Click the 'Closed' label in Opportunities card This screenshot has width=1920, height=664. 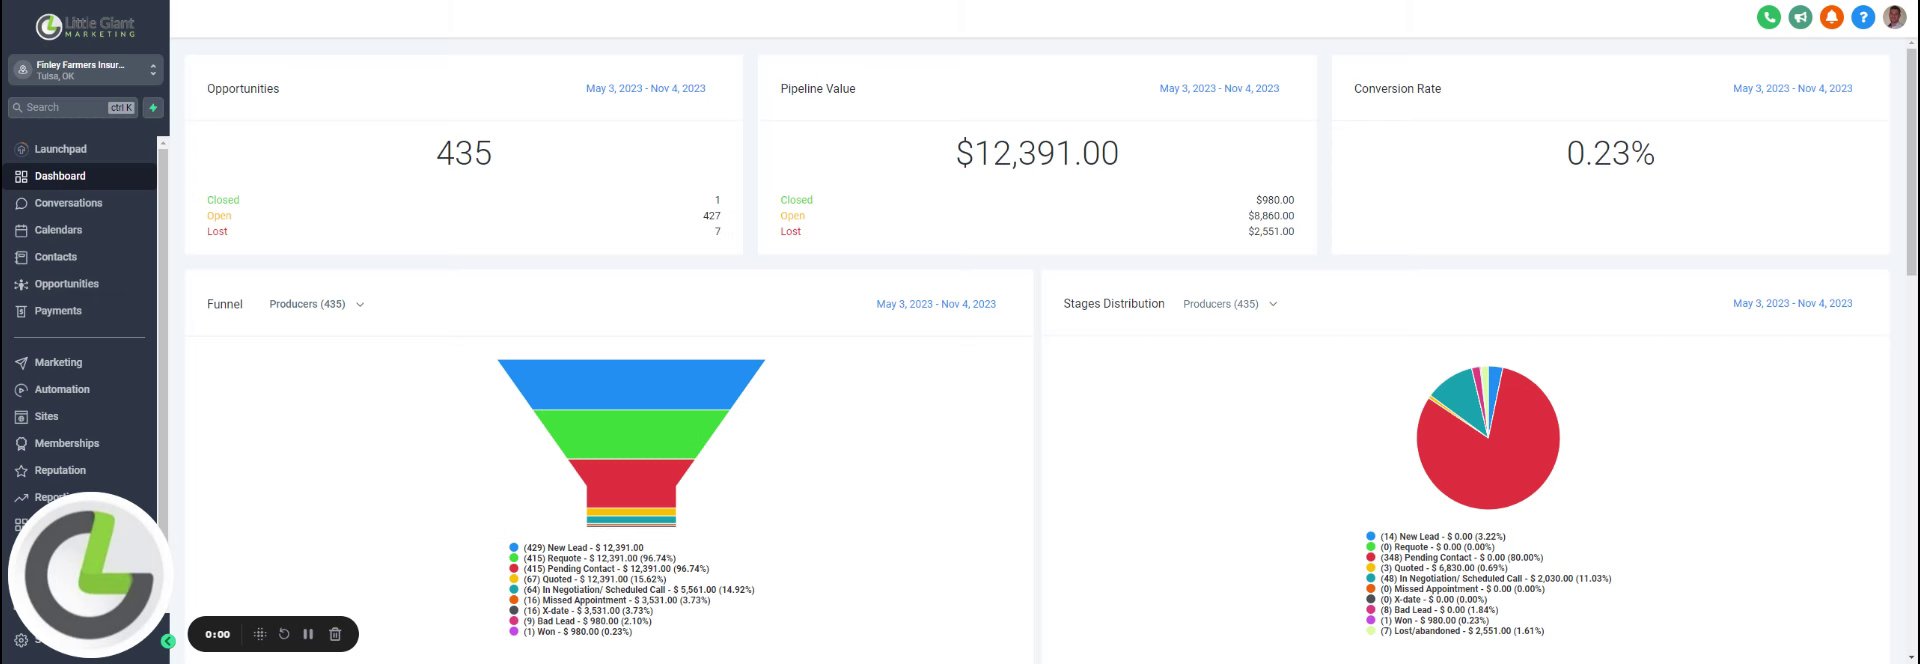pos(223,200)
